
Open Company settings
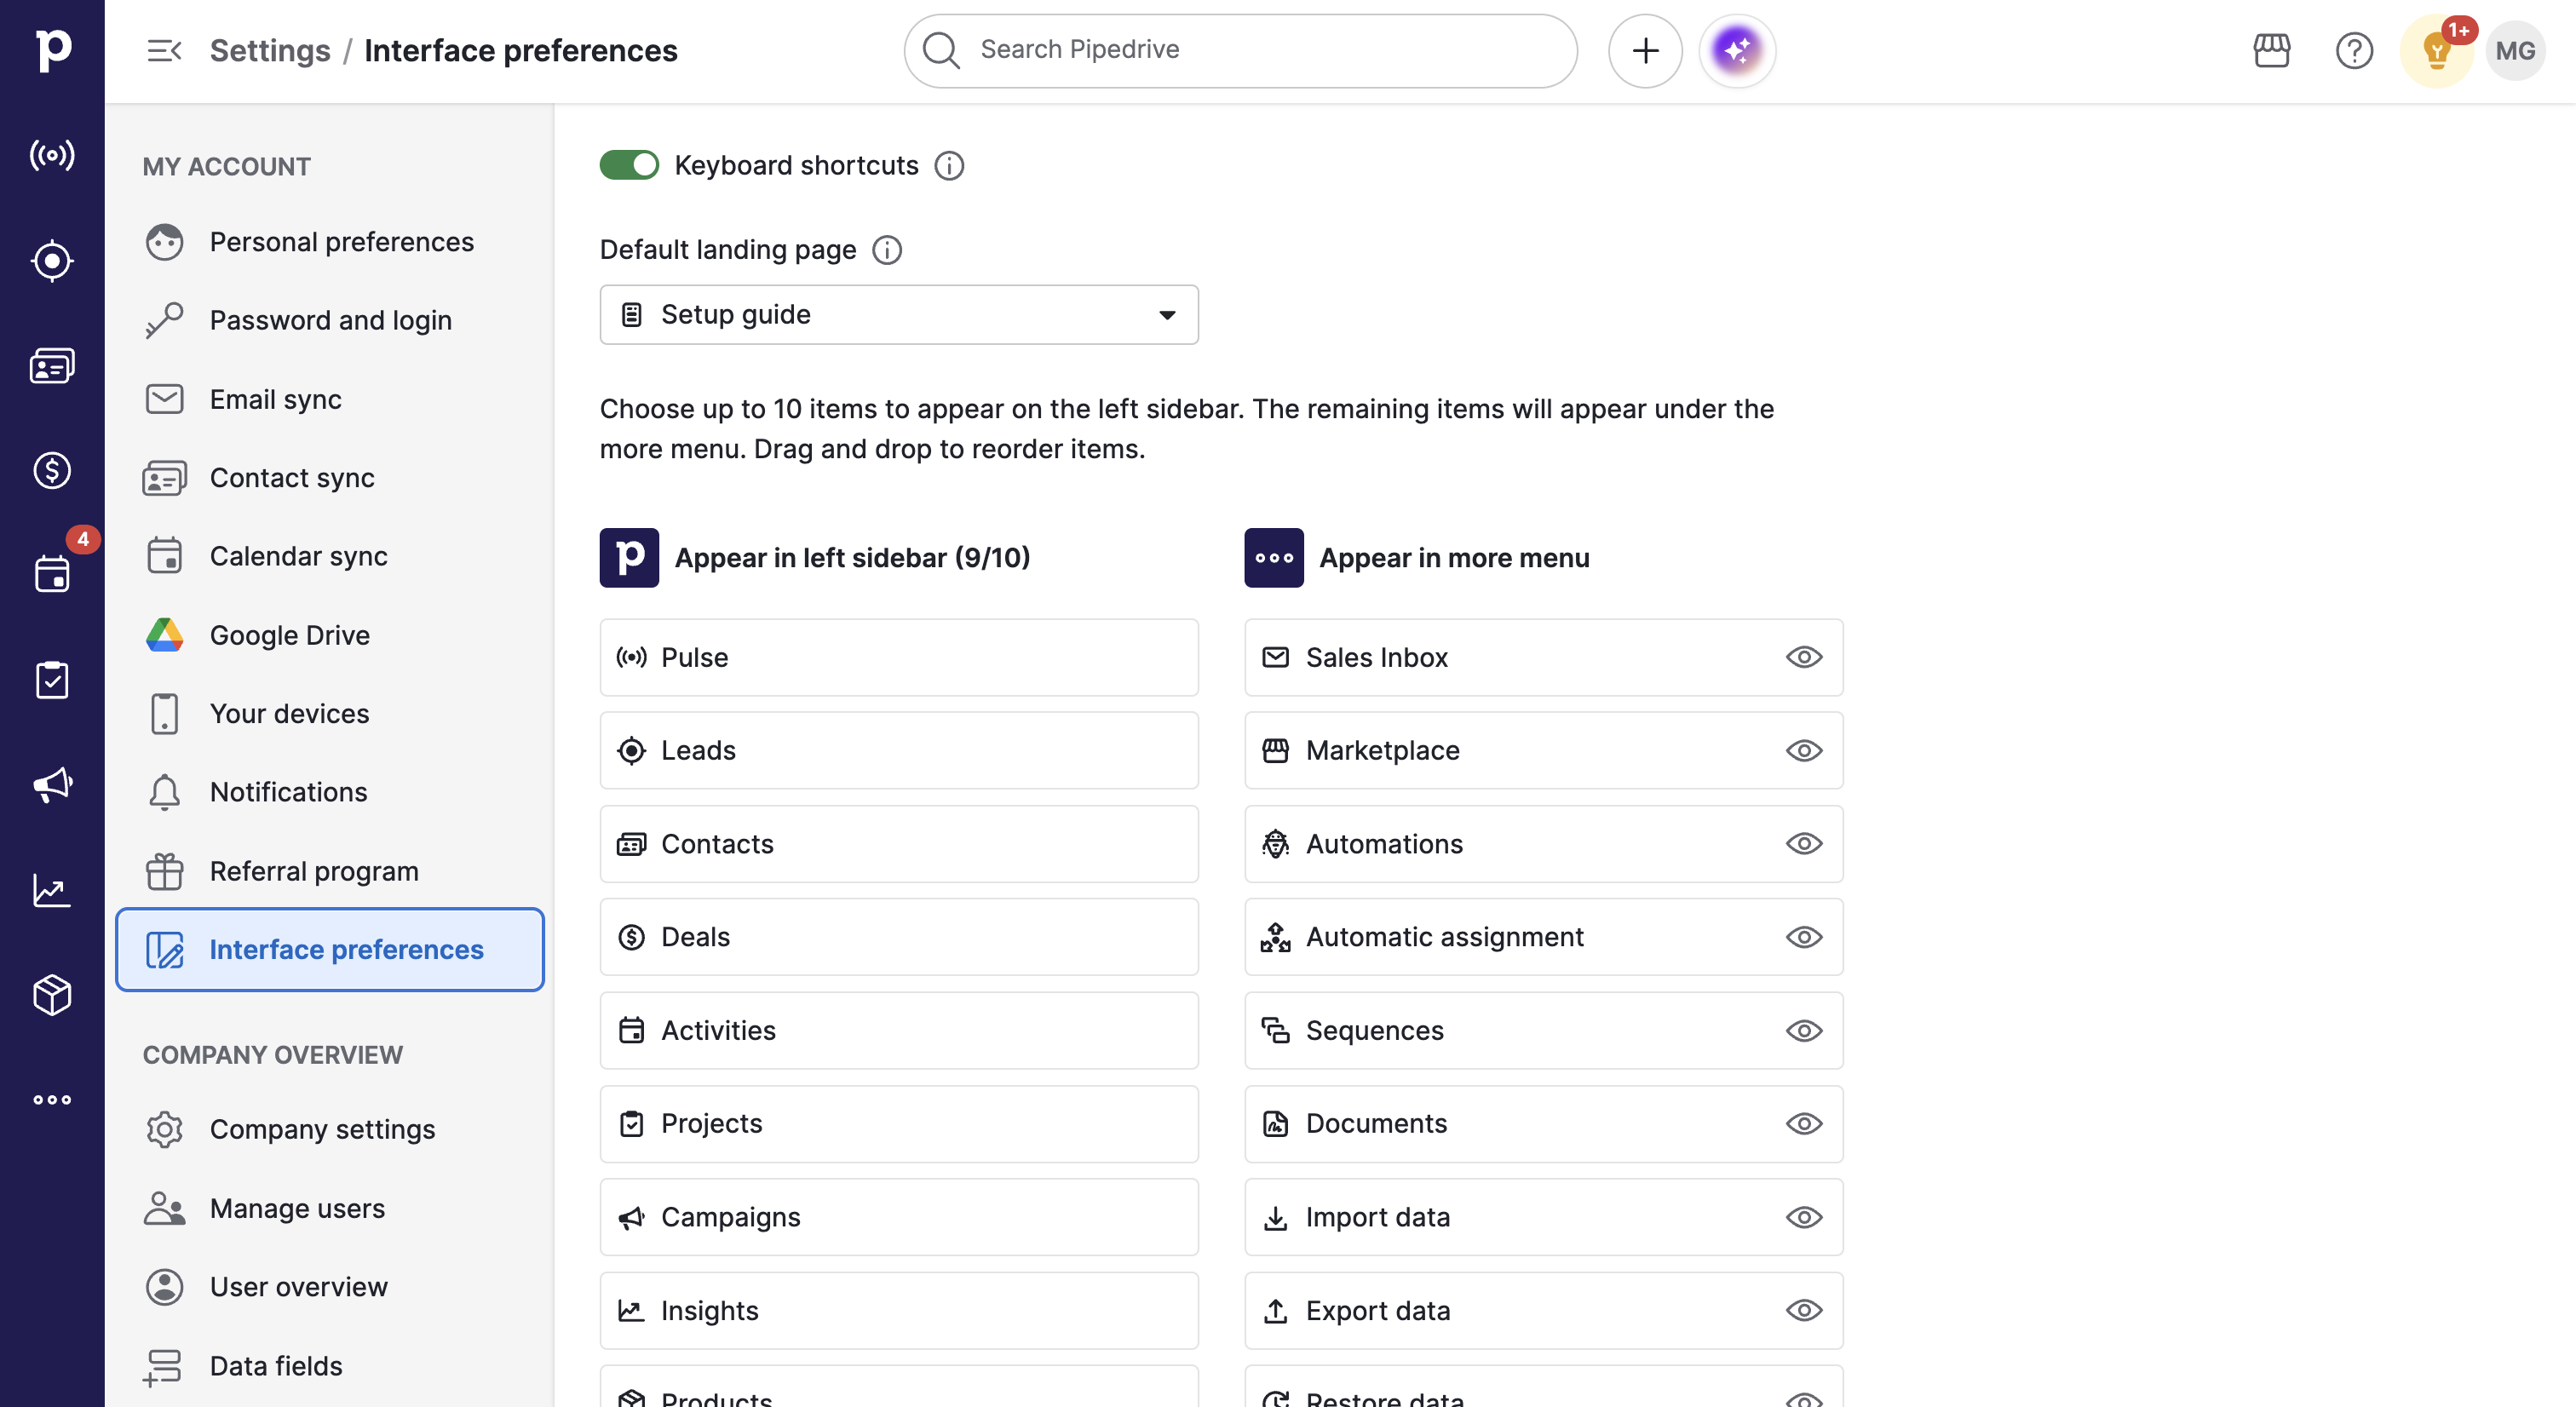[x=329, y=1129]
